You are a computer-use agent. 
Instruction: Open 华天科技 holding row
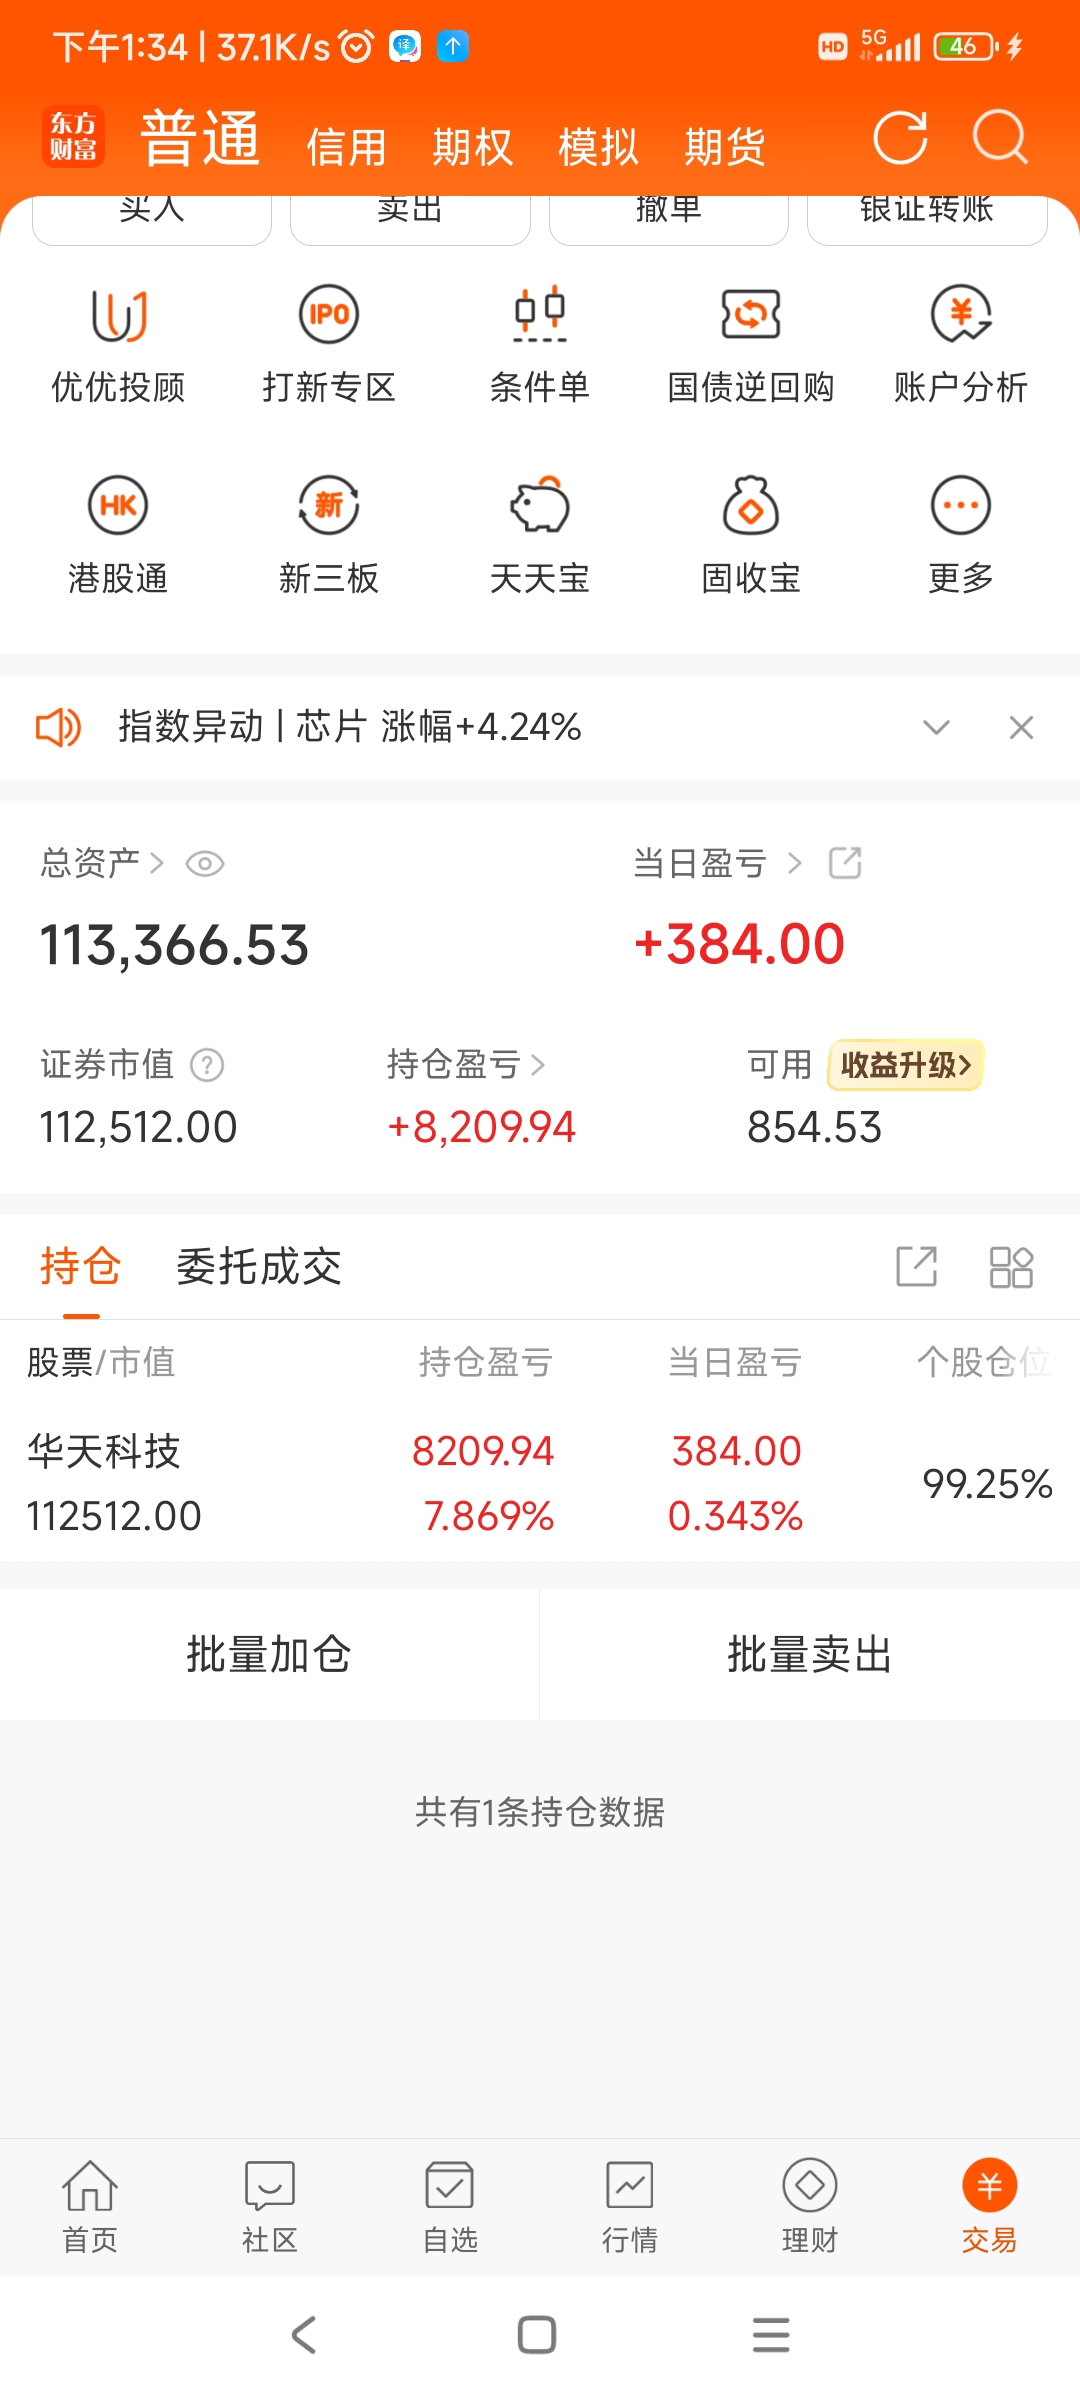(540, 1484)
